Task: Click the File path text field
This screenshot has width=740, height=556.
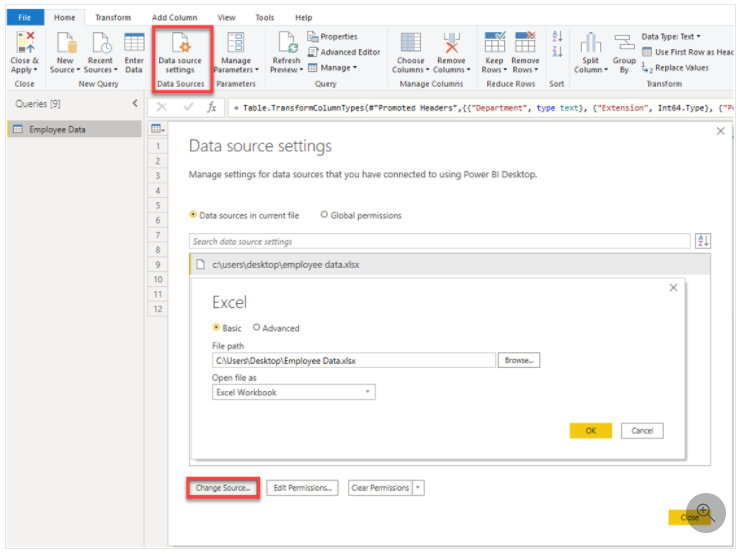Action: pyautogui.click(x=354, y=360)
